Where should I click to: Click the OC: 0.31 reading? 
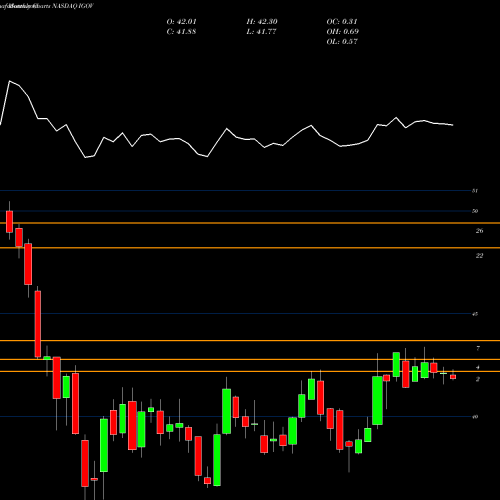pos(342,22)
